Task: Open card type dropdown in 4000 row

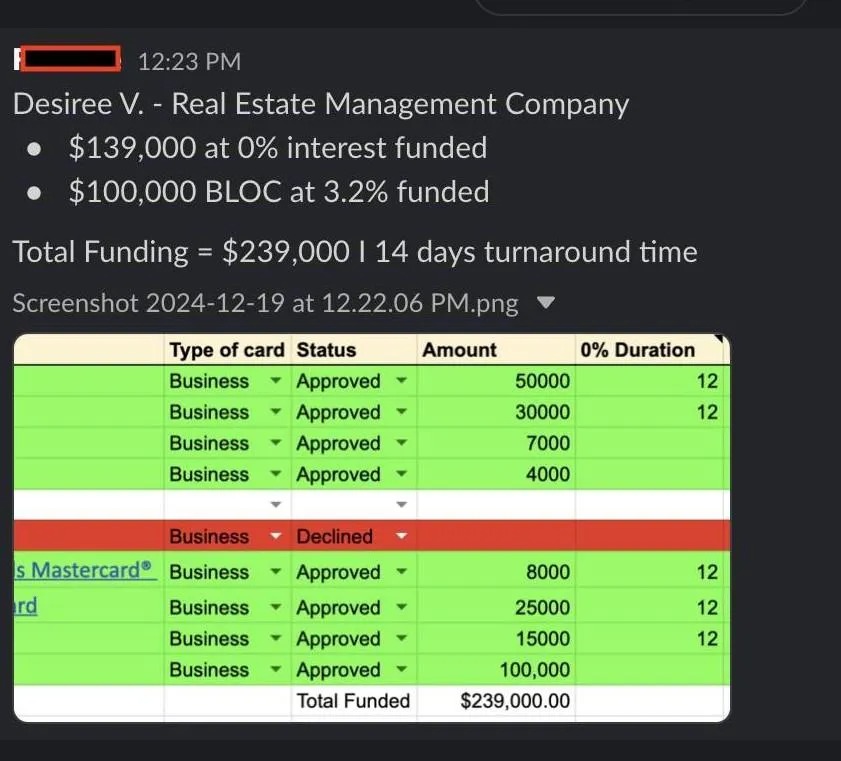Action: (276, 474)
